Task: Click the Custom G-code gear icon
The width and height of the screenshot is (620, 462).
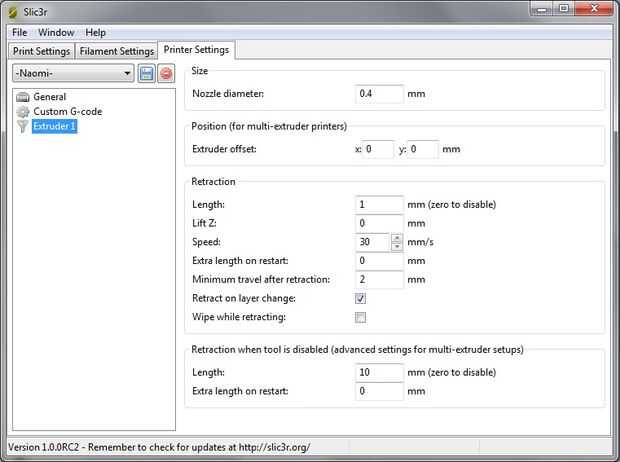Action: pyautogui.click(x=23, y=112)
